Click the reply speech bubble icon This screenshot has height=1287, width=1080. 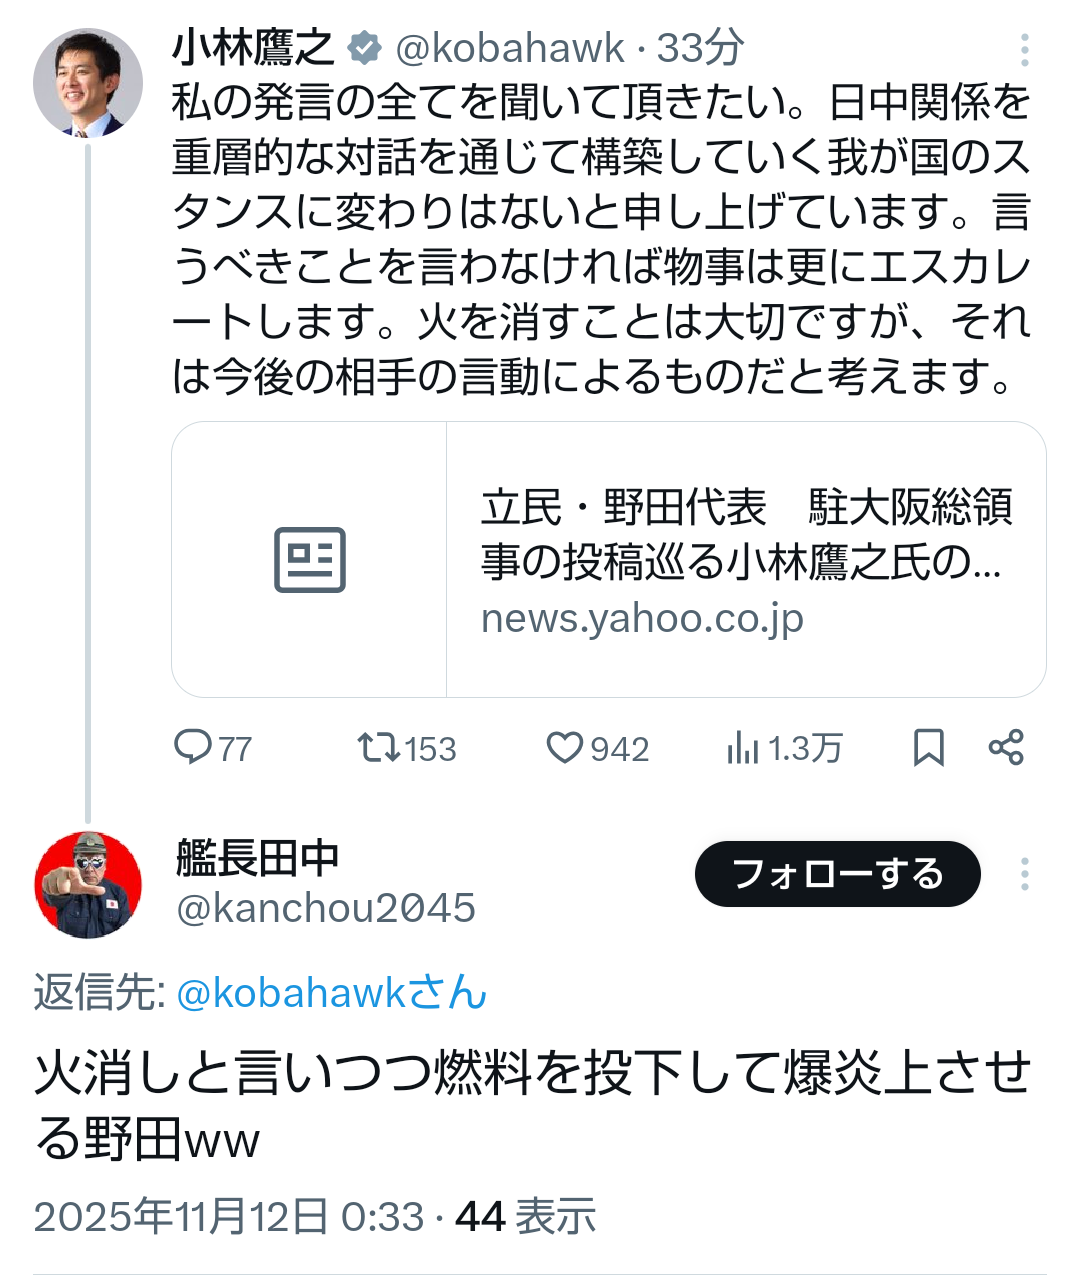[192, 747]
